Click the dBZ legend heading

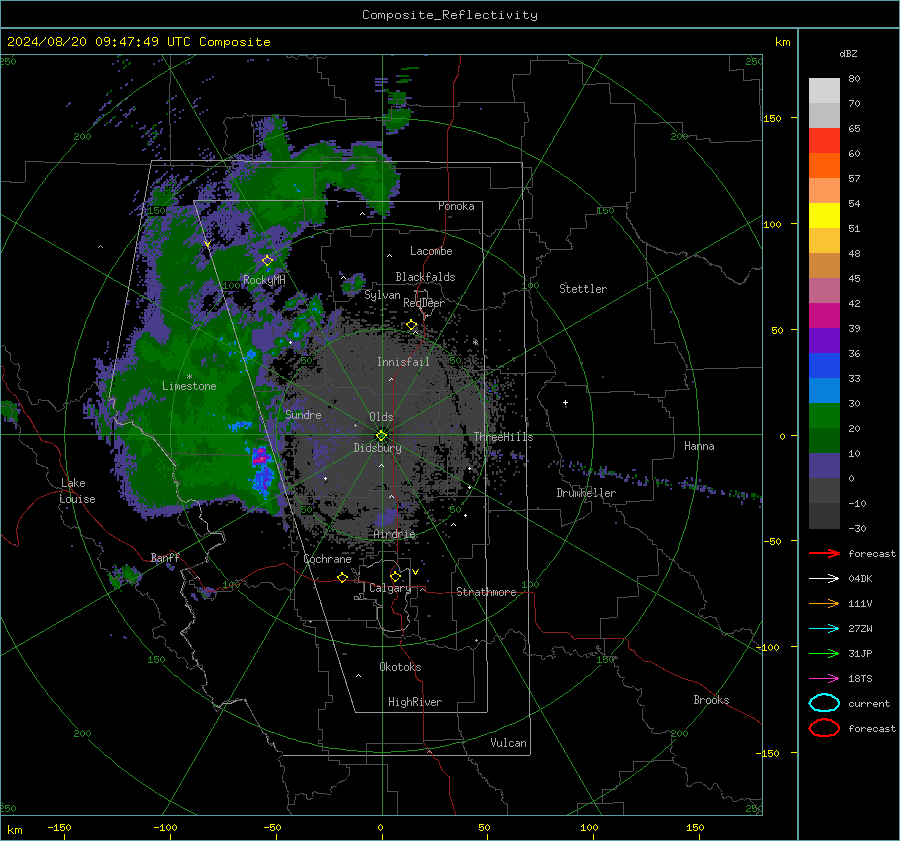pyautogui.click(x=848, y=53)
